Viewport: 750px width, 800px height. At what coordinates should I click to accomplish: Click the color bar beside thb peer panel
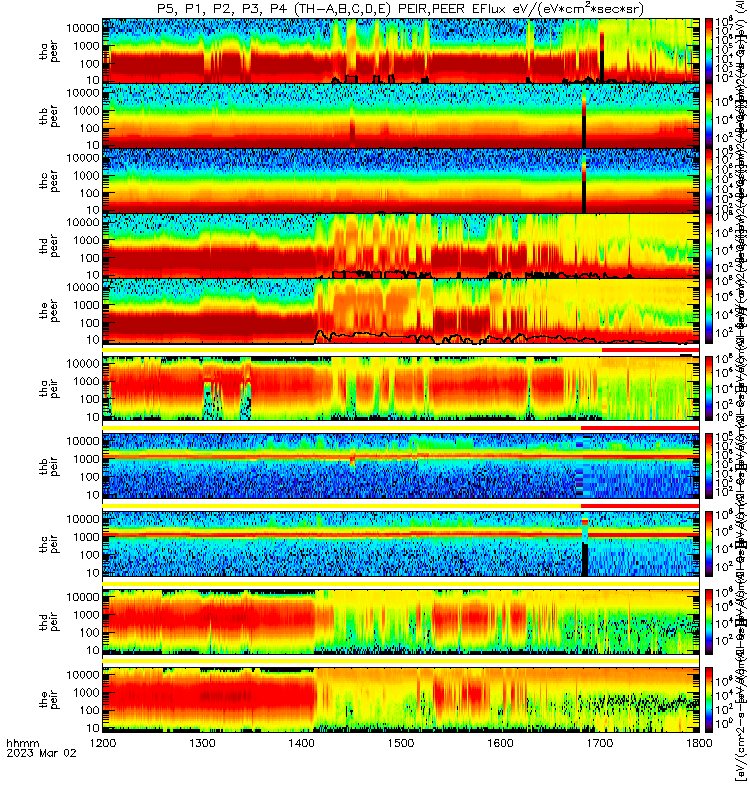pos(709,116)
